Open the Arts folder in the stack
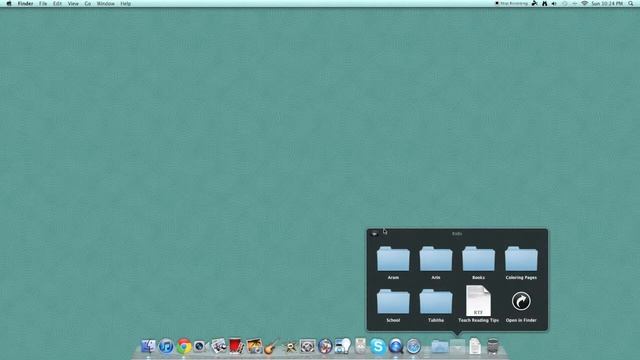Image resolution: width=640 pixels, height=360 pixels. (436, 259)
